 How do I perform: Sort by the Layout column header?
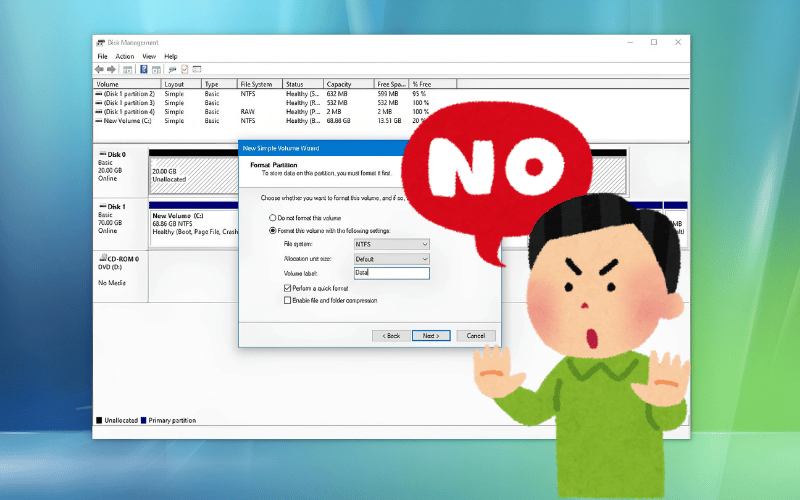tap(181, 84)
